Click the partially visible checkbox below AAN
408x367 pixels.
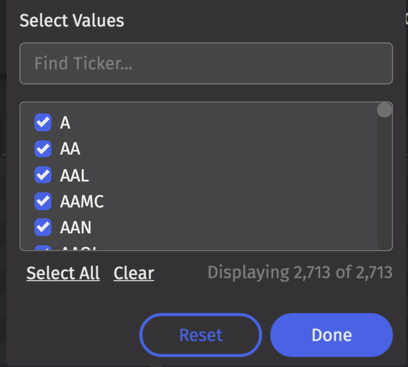coord(43,248)
